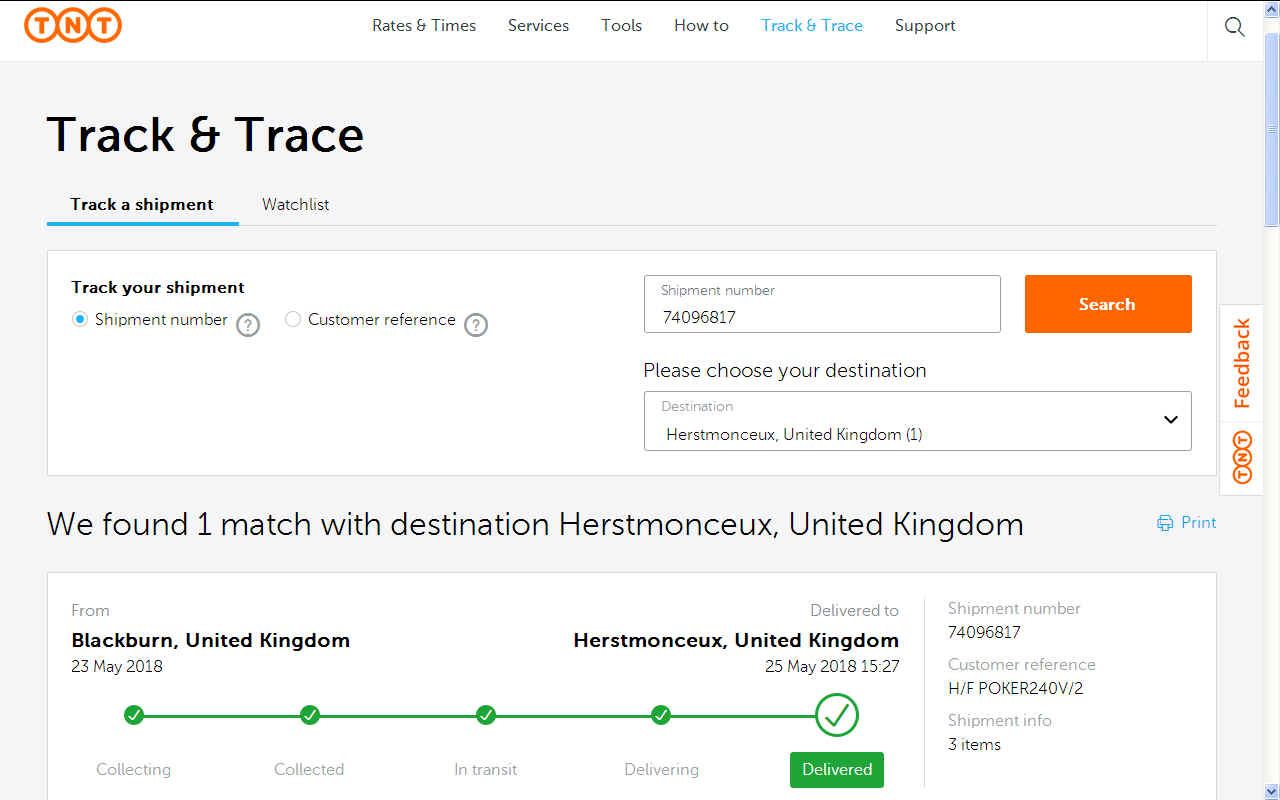
Task: Click origin Blackburn, United Kingdom
Action: click(211, 641)
